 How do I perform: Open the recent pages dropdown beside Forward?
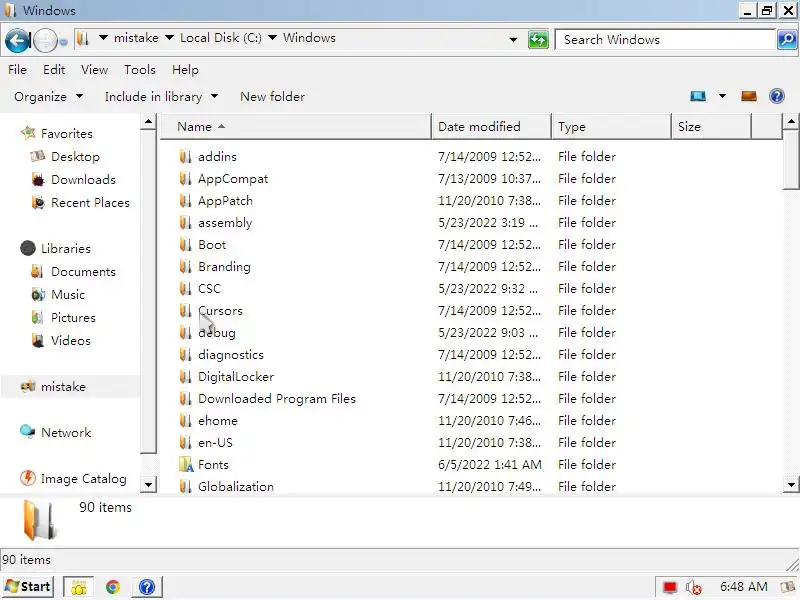(x=63, y=42)
